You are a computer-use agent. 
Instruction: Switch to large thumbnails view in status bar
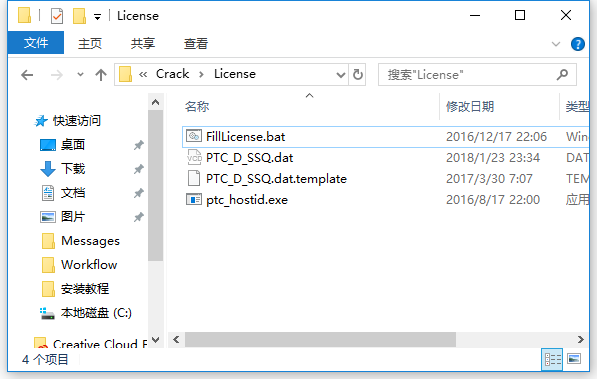pyautogui.click(x=573, y=359)
